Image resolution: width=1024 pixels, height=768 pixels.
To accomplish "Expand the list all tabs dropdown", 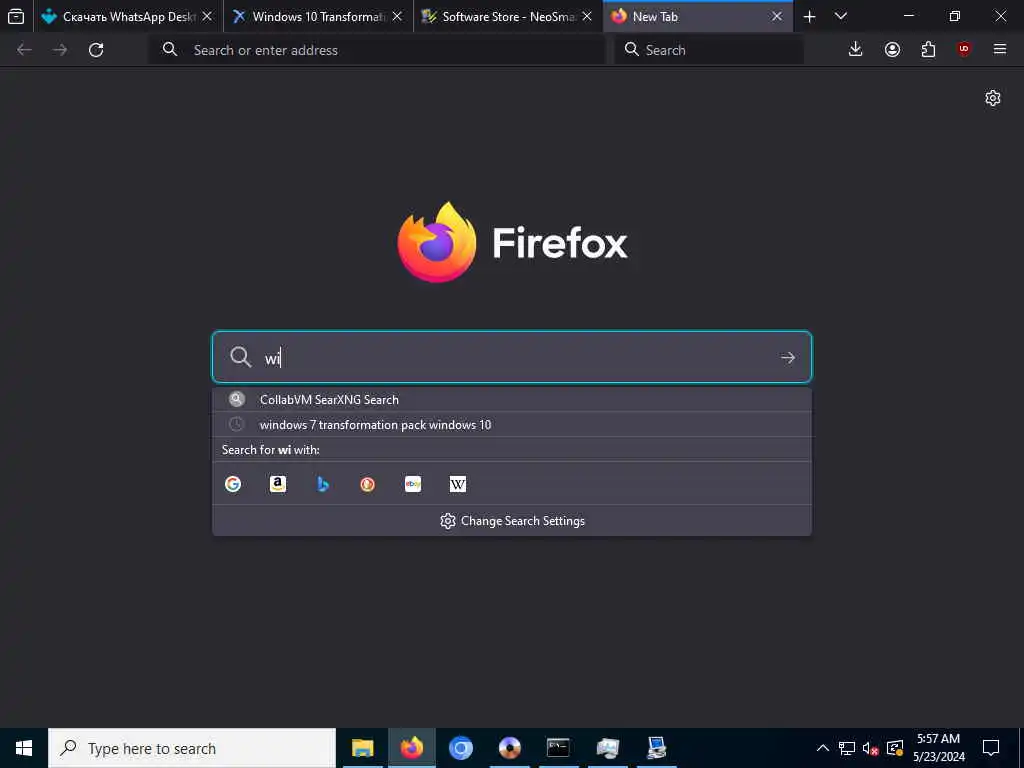I will pos(841,16).
